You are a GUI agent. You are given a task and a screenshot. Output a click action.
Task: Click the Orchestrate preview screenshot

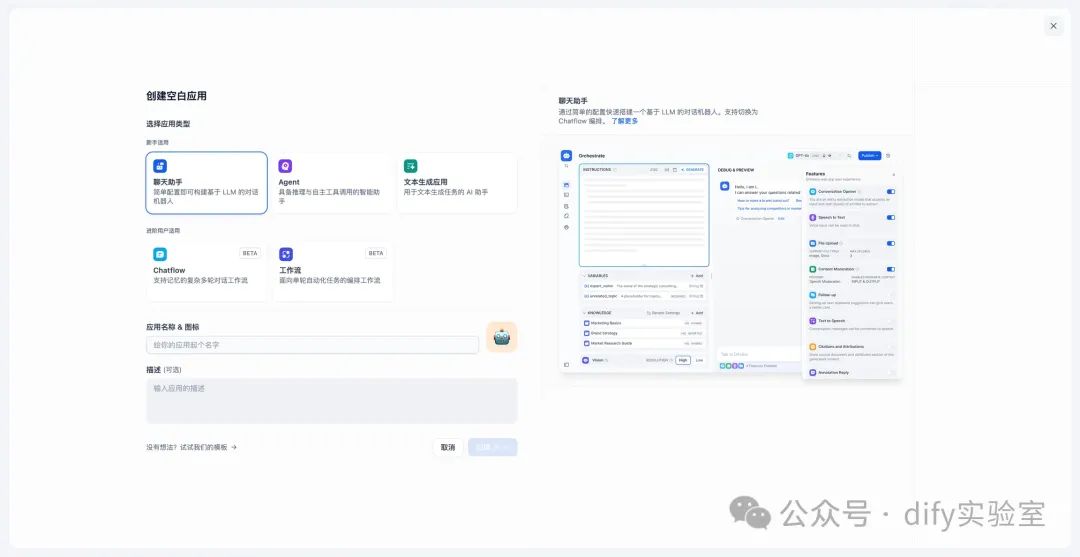731,262
